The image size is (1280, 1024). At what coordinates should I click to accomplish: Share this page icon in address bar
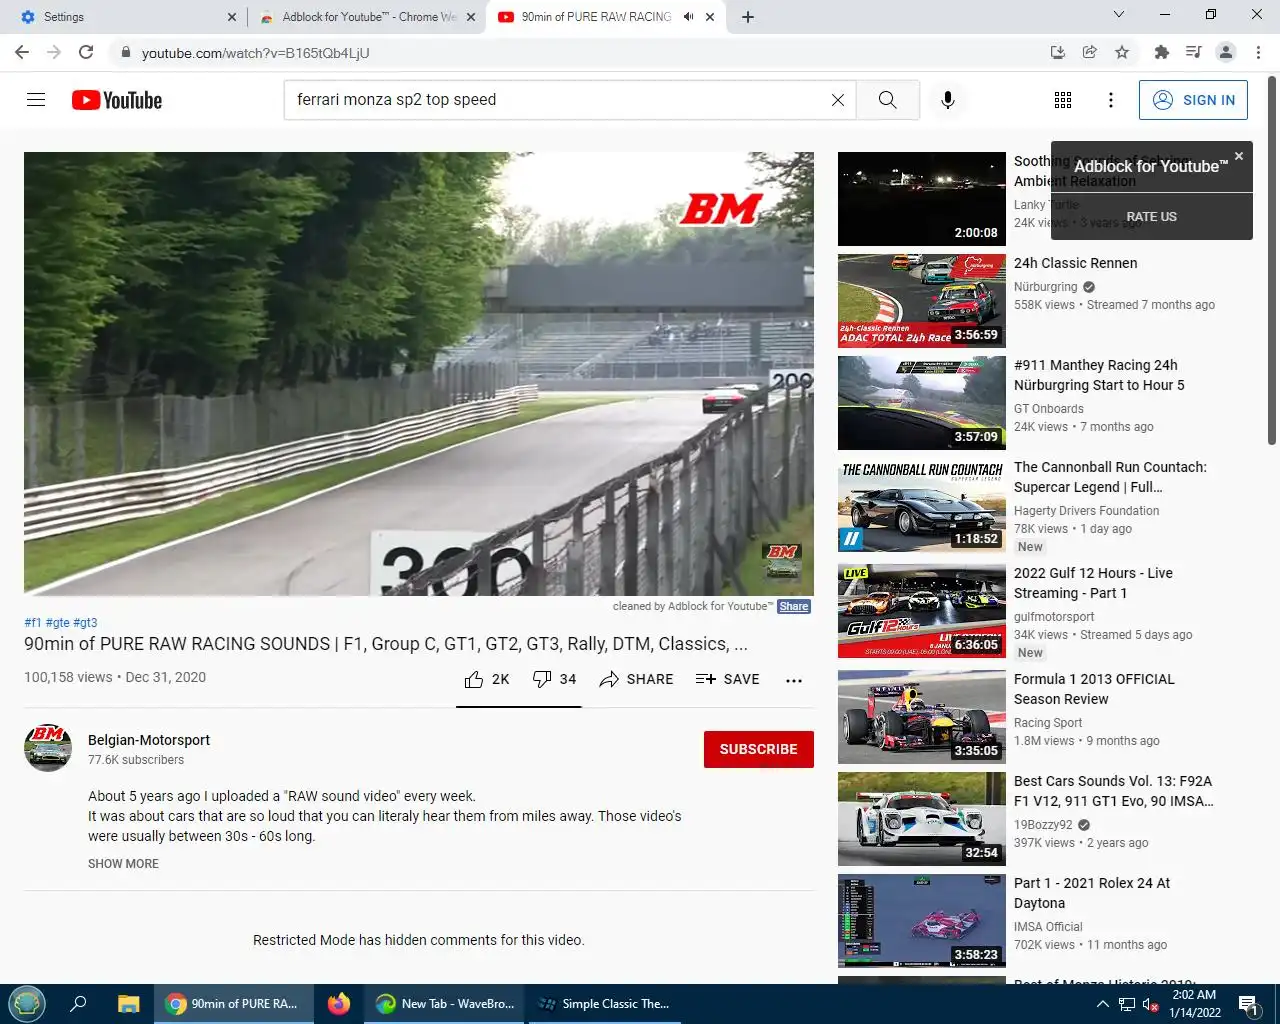pyautogui.click(x=1090, y=52)
